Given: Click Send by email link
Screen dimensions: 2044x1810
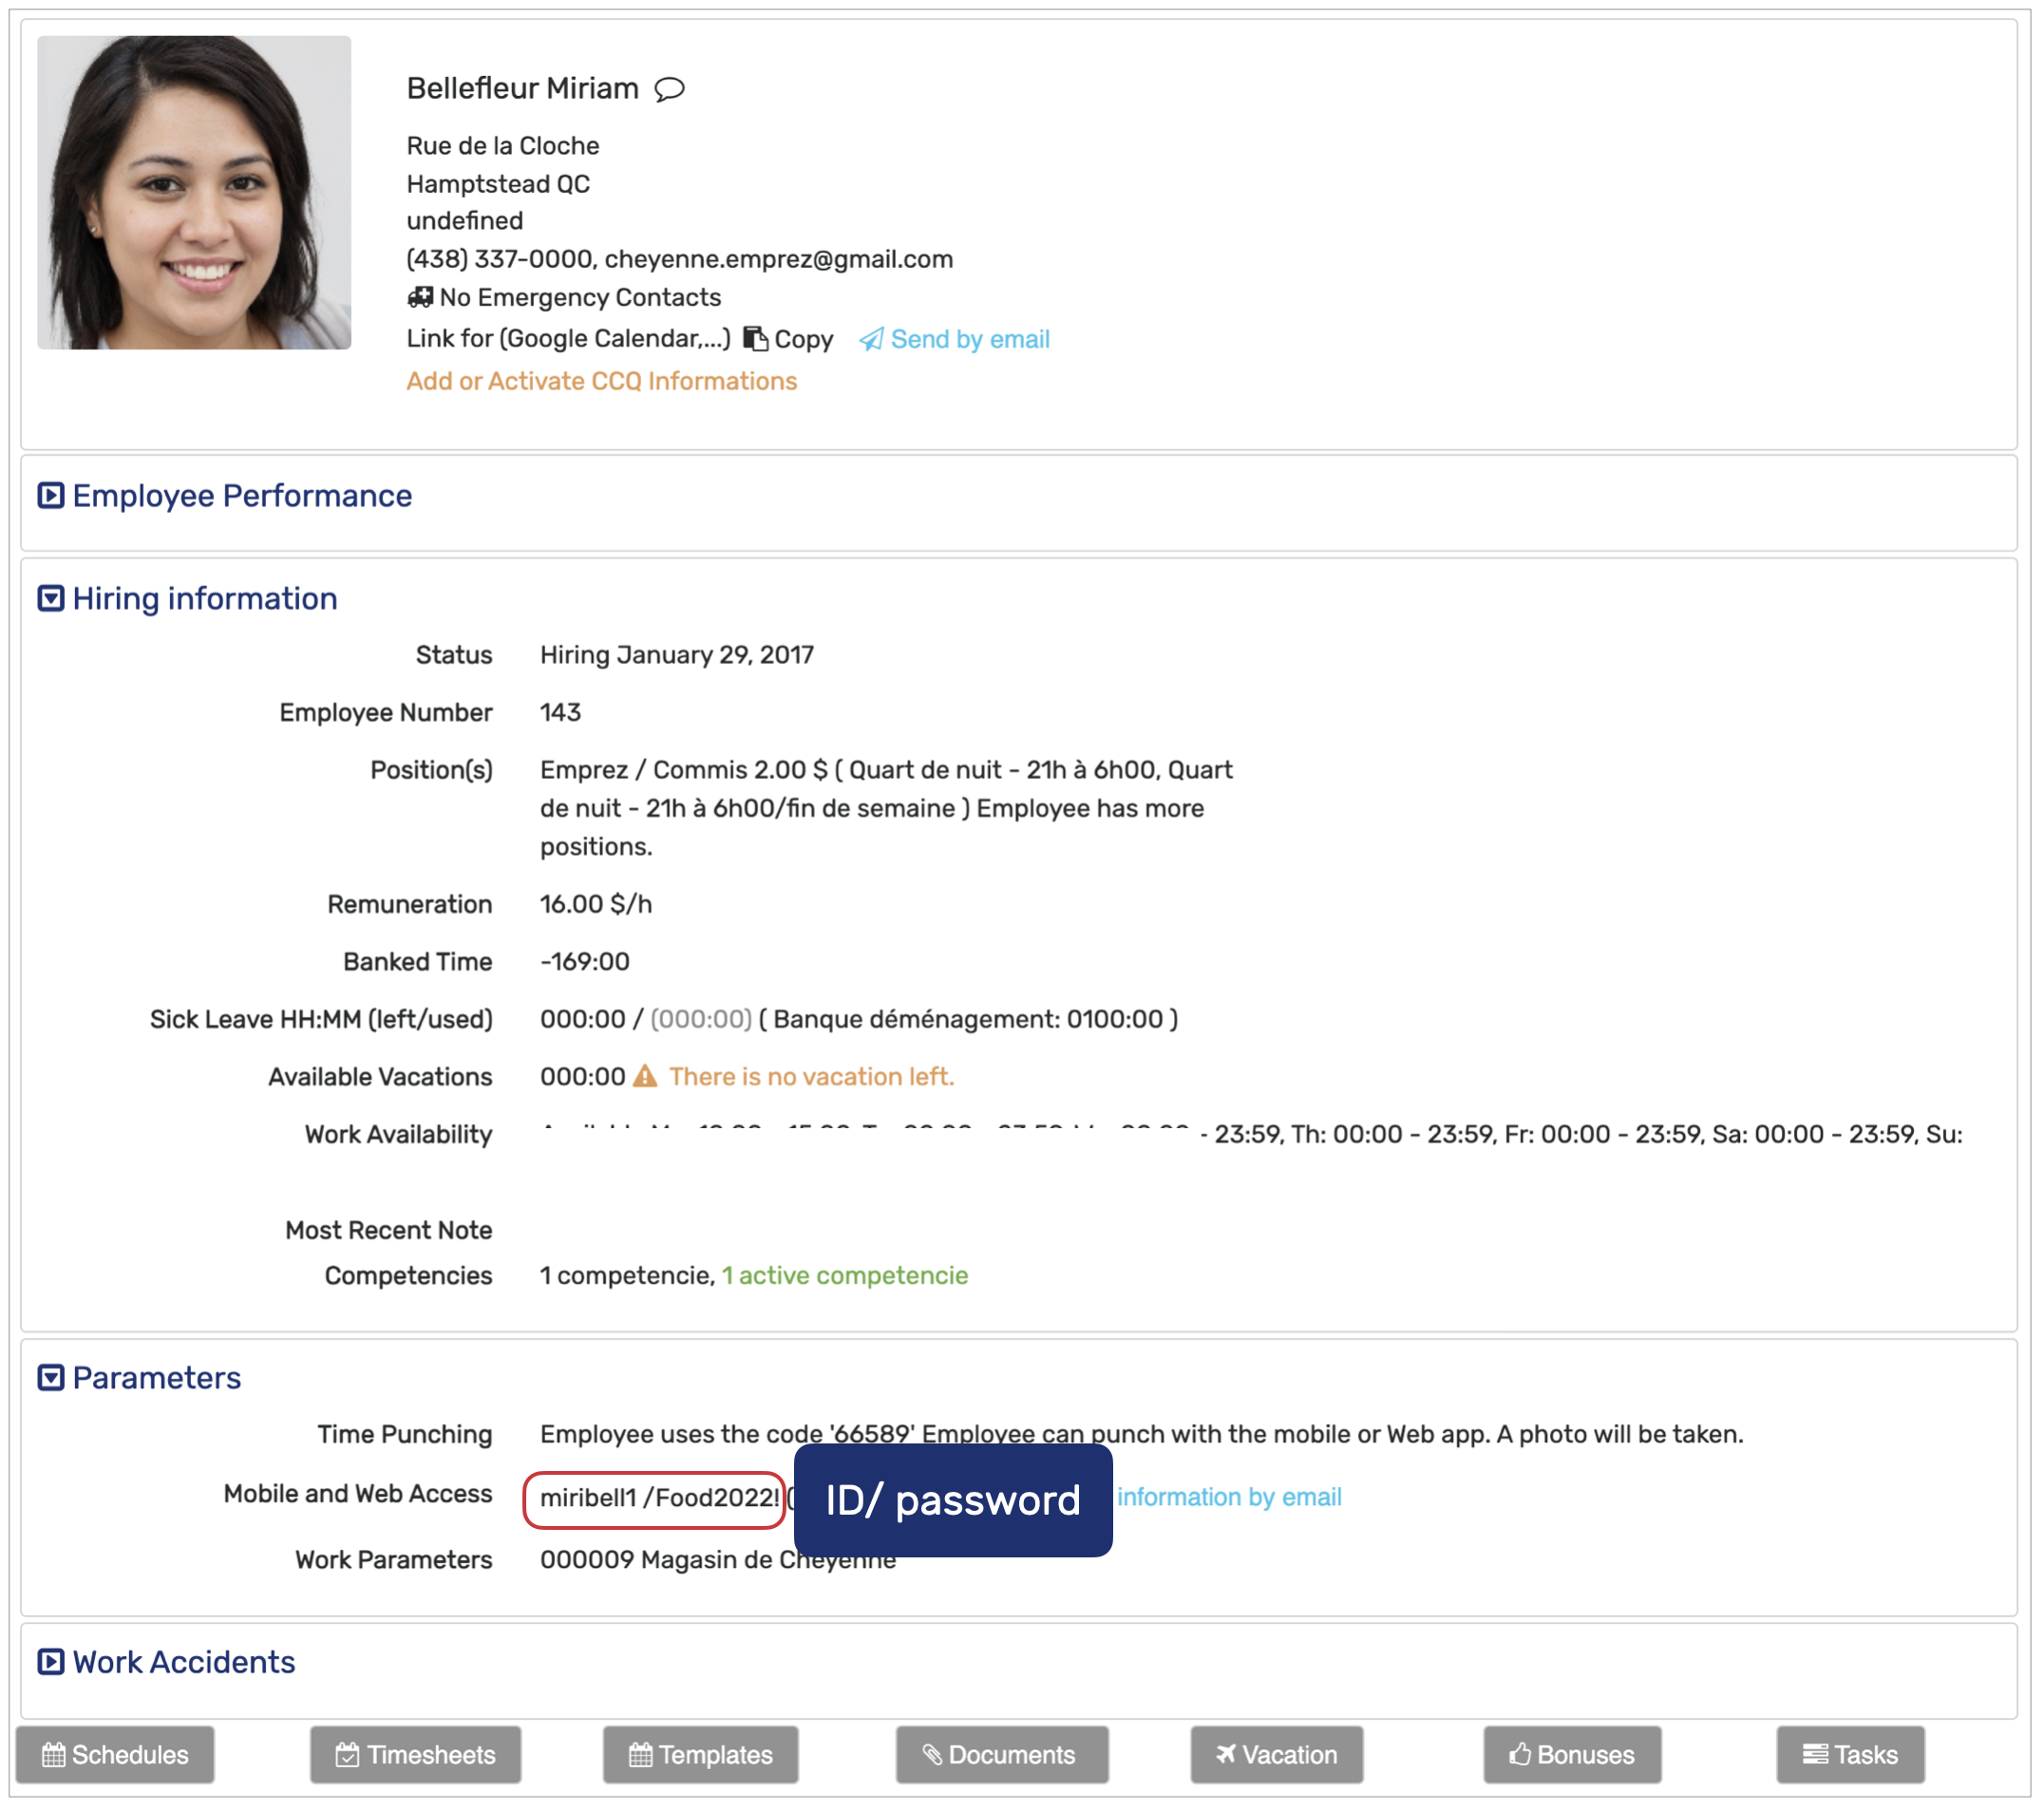Looking at the screenshot, I should [969, 340].
